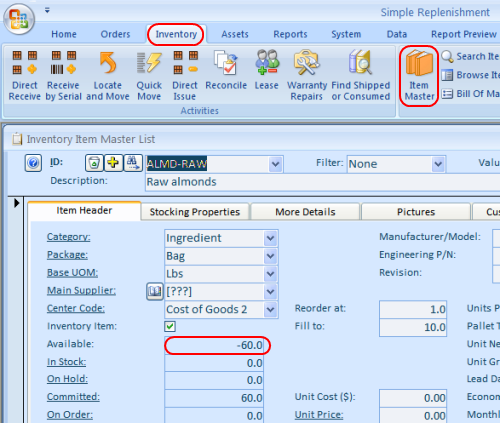Switch to Stocking Properties tab
The image size is (500, 423).
coord(195,212)
